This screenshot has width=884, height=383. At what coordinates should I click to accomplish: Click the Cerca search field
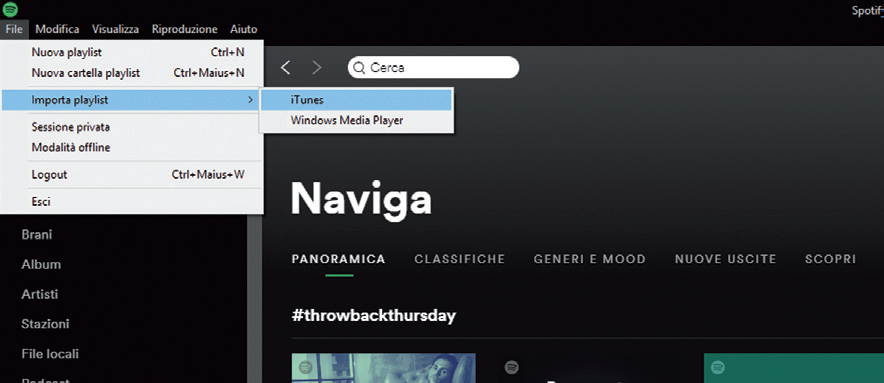point(433,68)
